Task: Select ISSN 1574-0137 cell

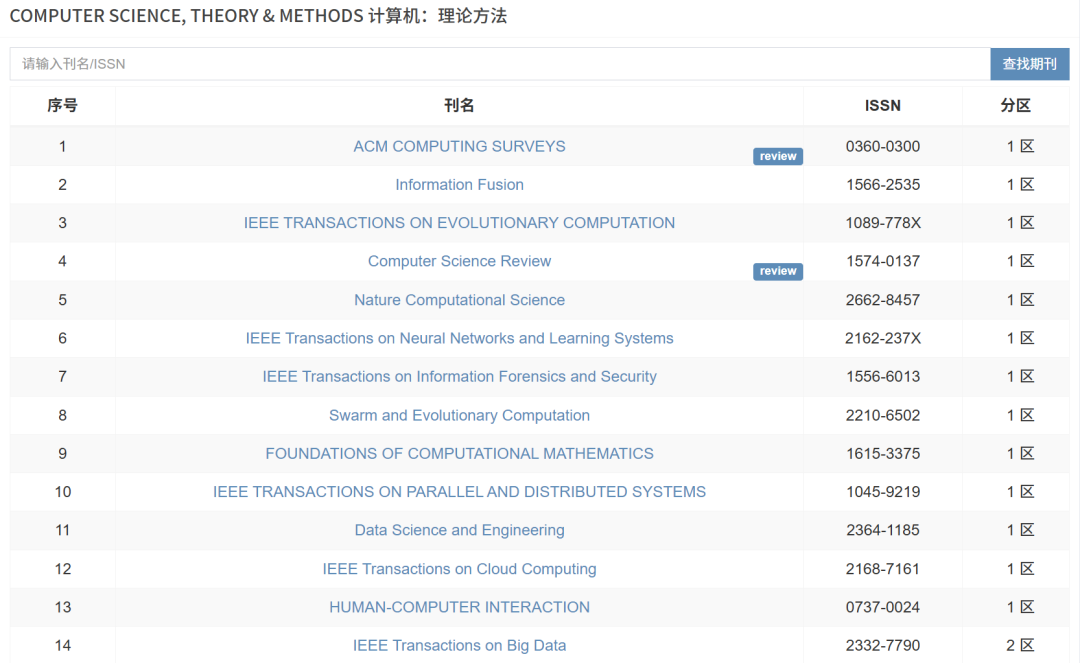Action: pyautogui.click(x=883, y=261)
